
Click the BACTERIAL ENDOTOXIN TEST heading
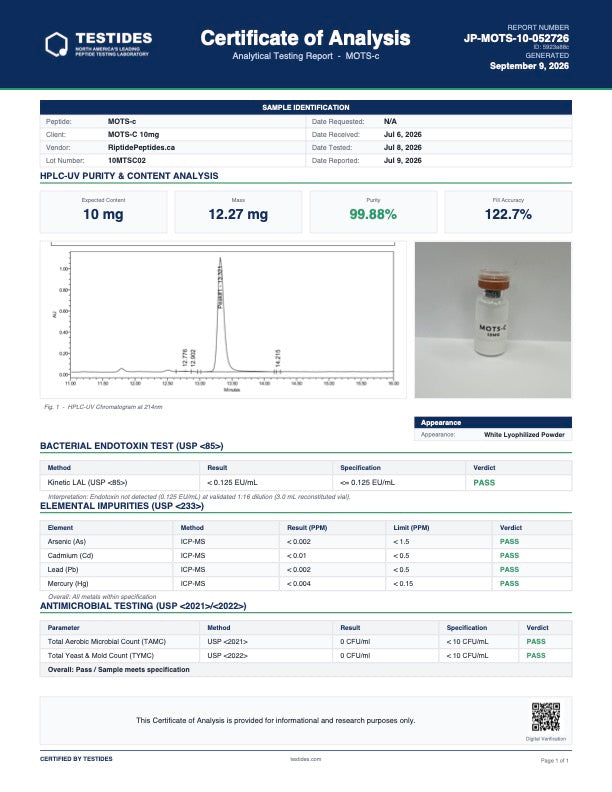[x=132, y=446]
